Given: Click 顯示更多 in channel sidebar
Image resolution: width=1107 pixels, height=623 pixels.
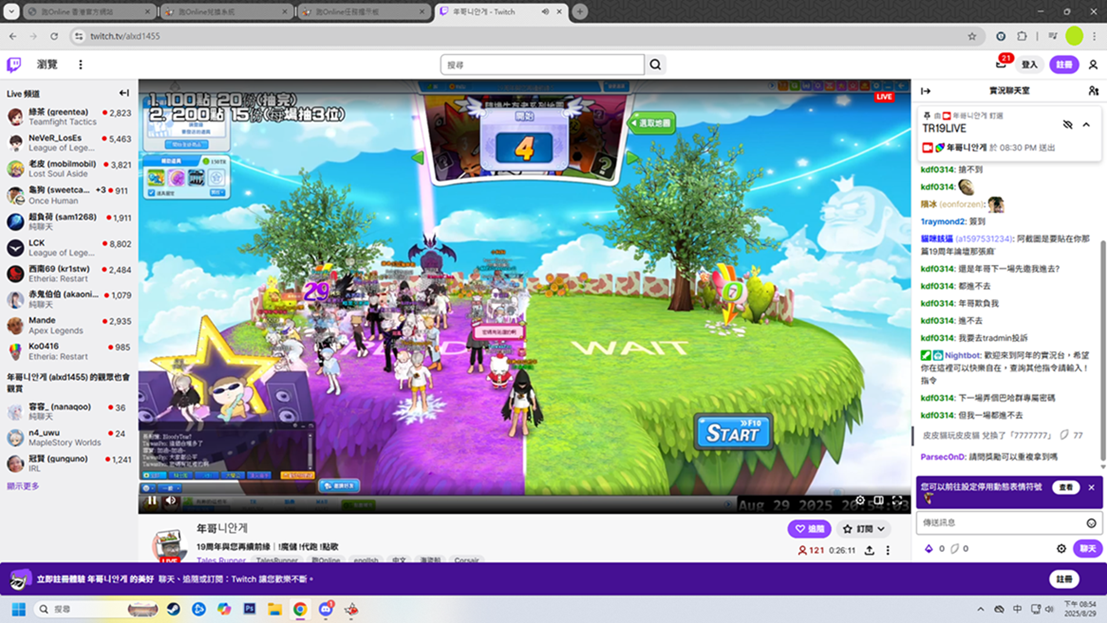Looking at the screenshot, I should pos(23,486).
